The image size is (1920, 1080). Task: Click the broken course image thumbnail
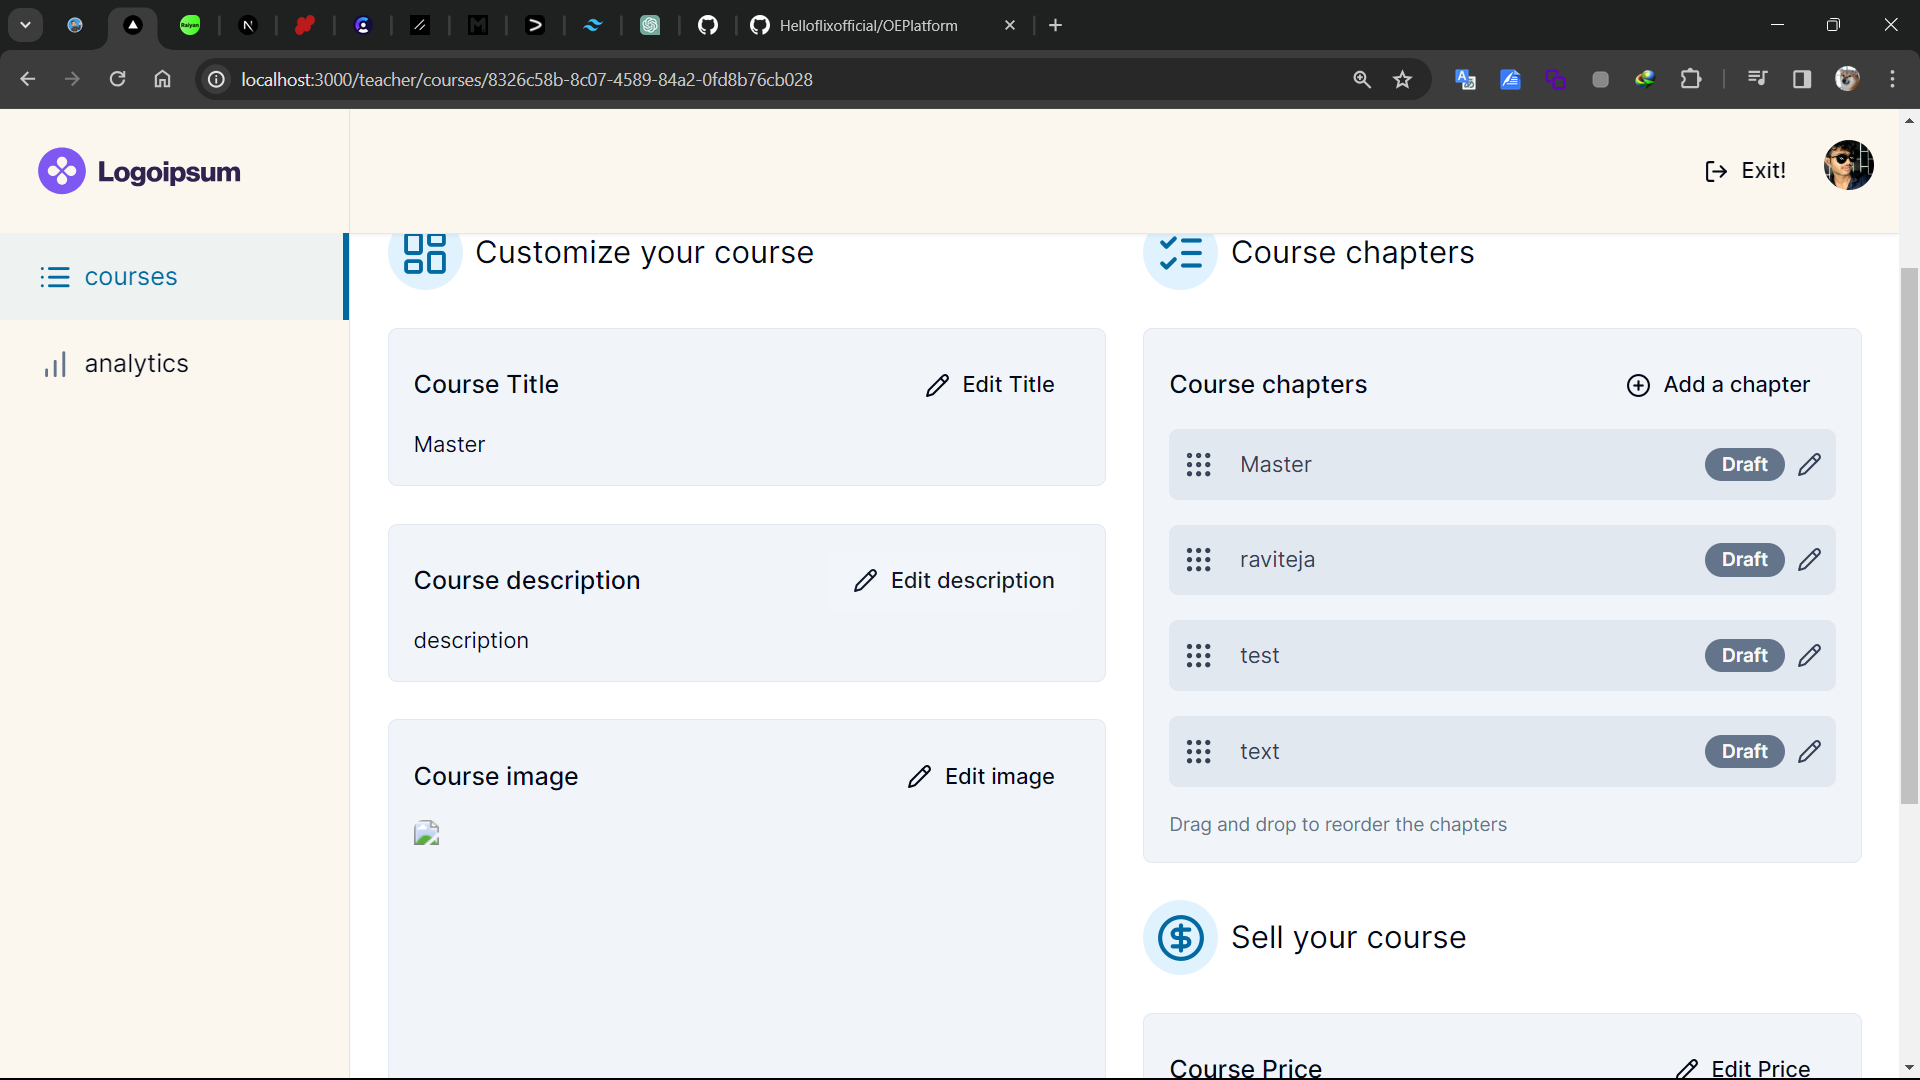pyautogui.click(x=427, y=834)
